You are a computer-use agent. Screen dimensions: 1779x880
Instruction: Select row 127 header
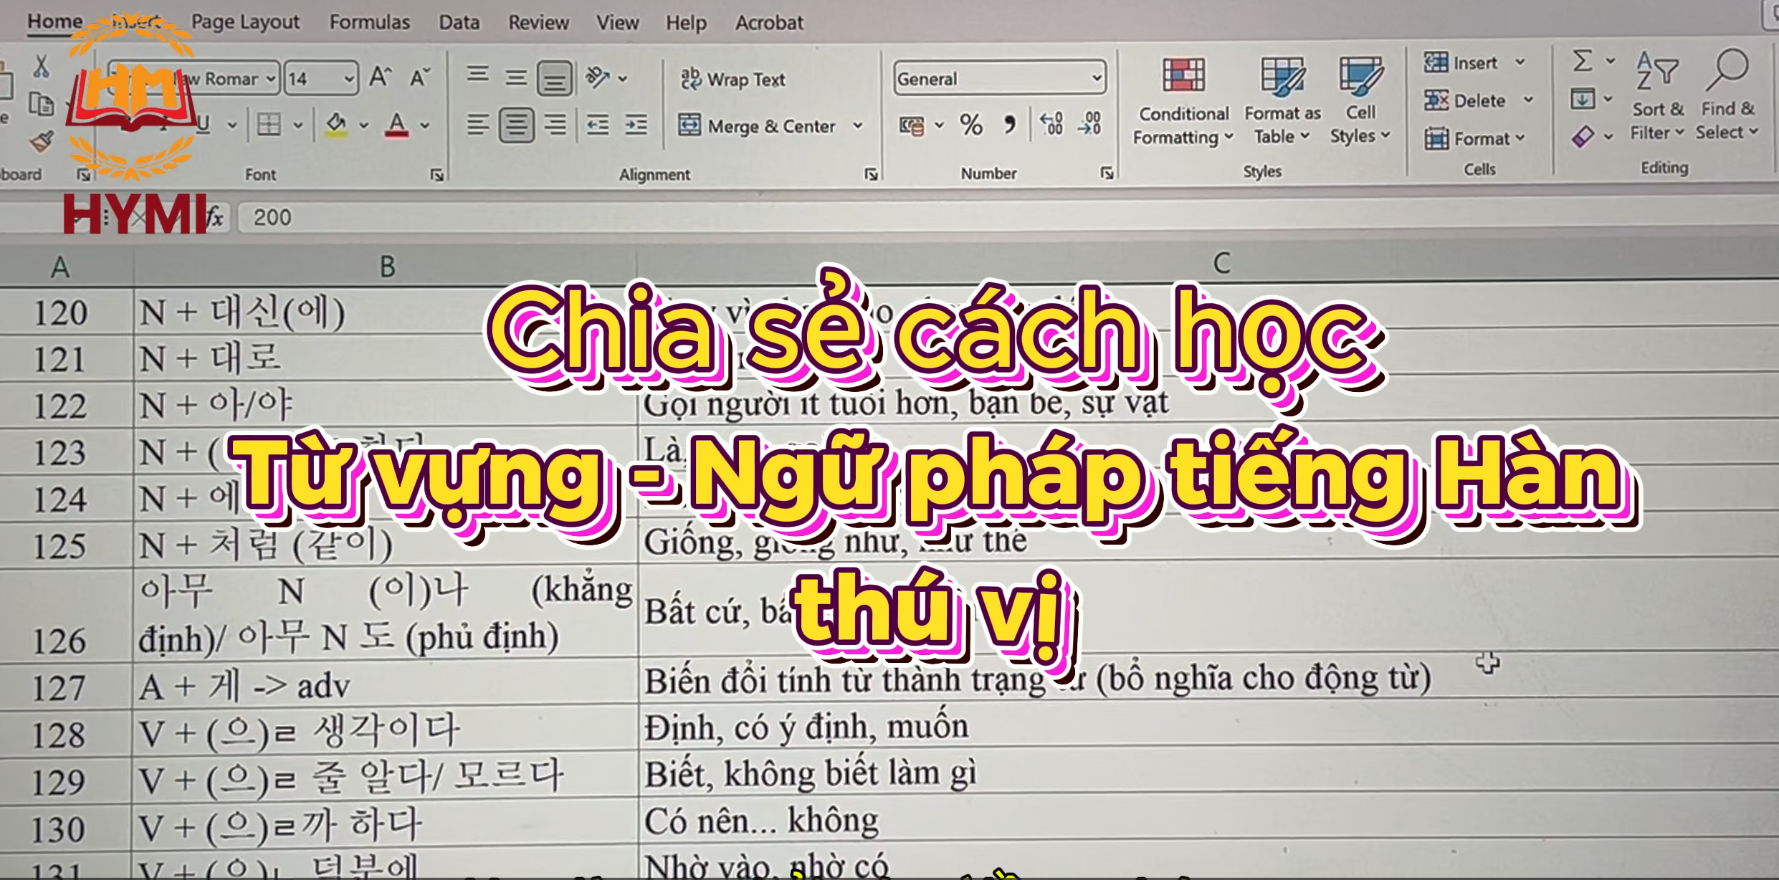[59, 687]
